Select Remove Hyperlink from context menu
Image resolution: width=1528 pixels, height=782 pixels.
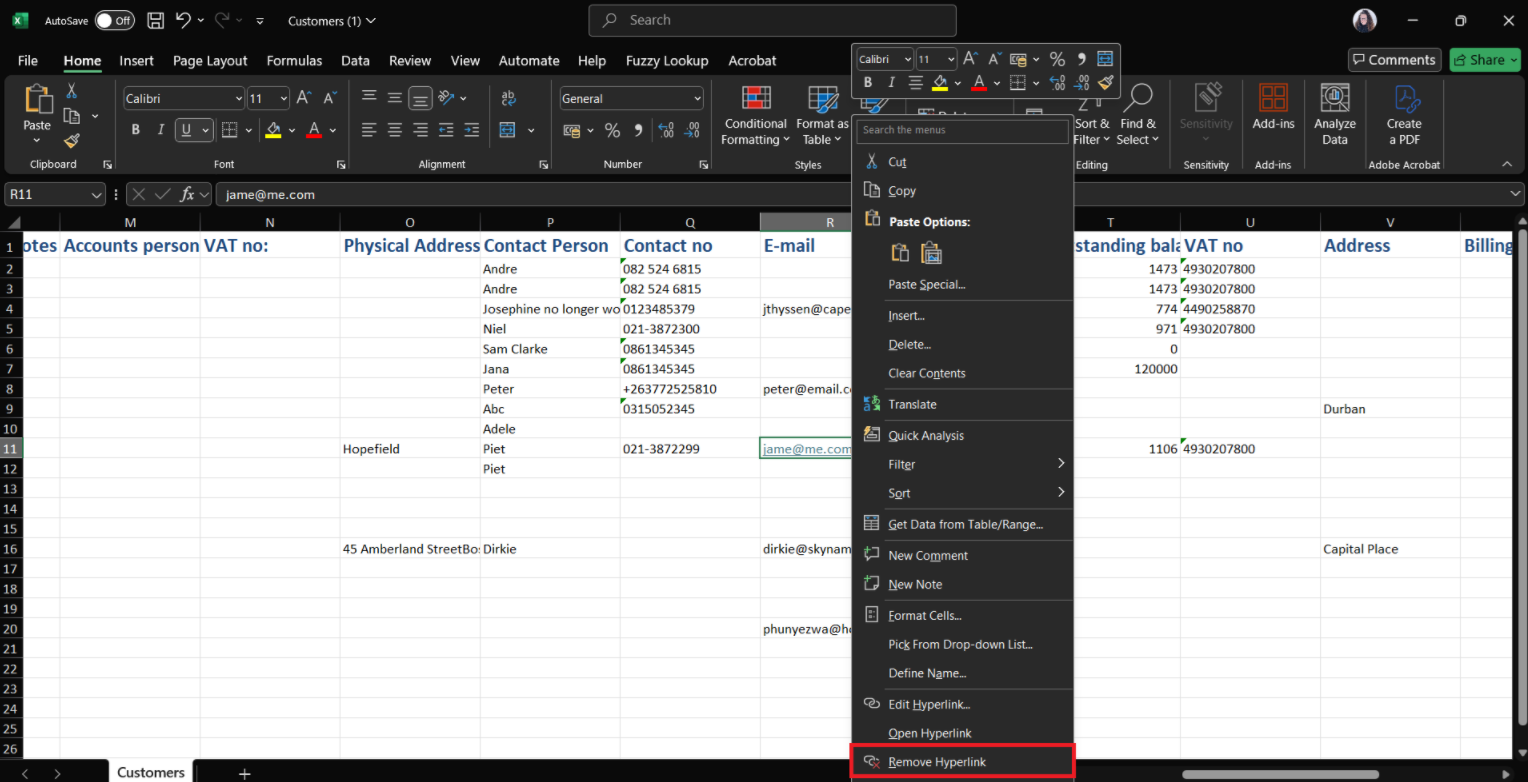click(936, 762)
